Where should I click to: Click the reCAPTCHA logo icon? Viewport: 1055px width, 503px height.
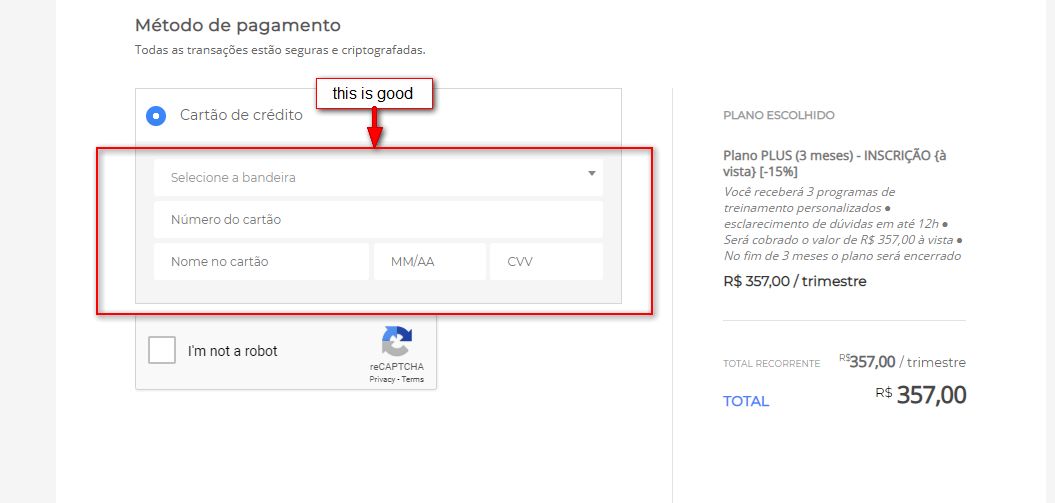396,342
